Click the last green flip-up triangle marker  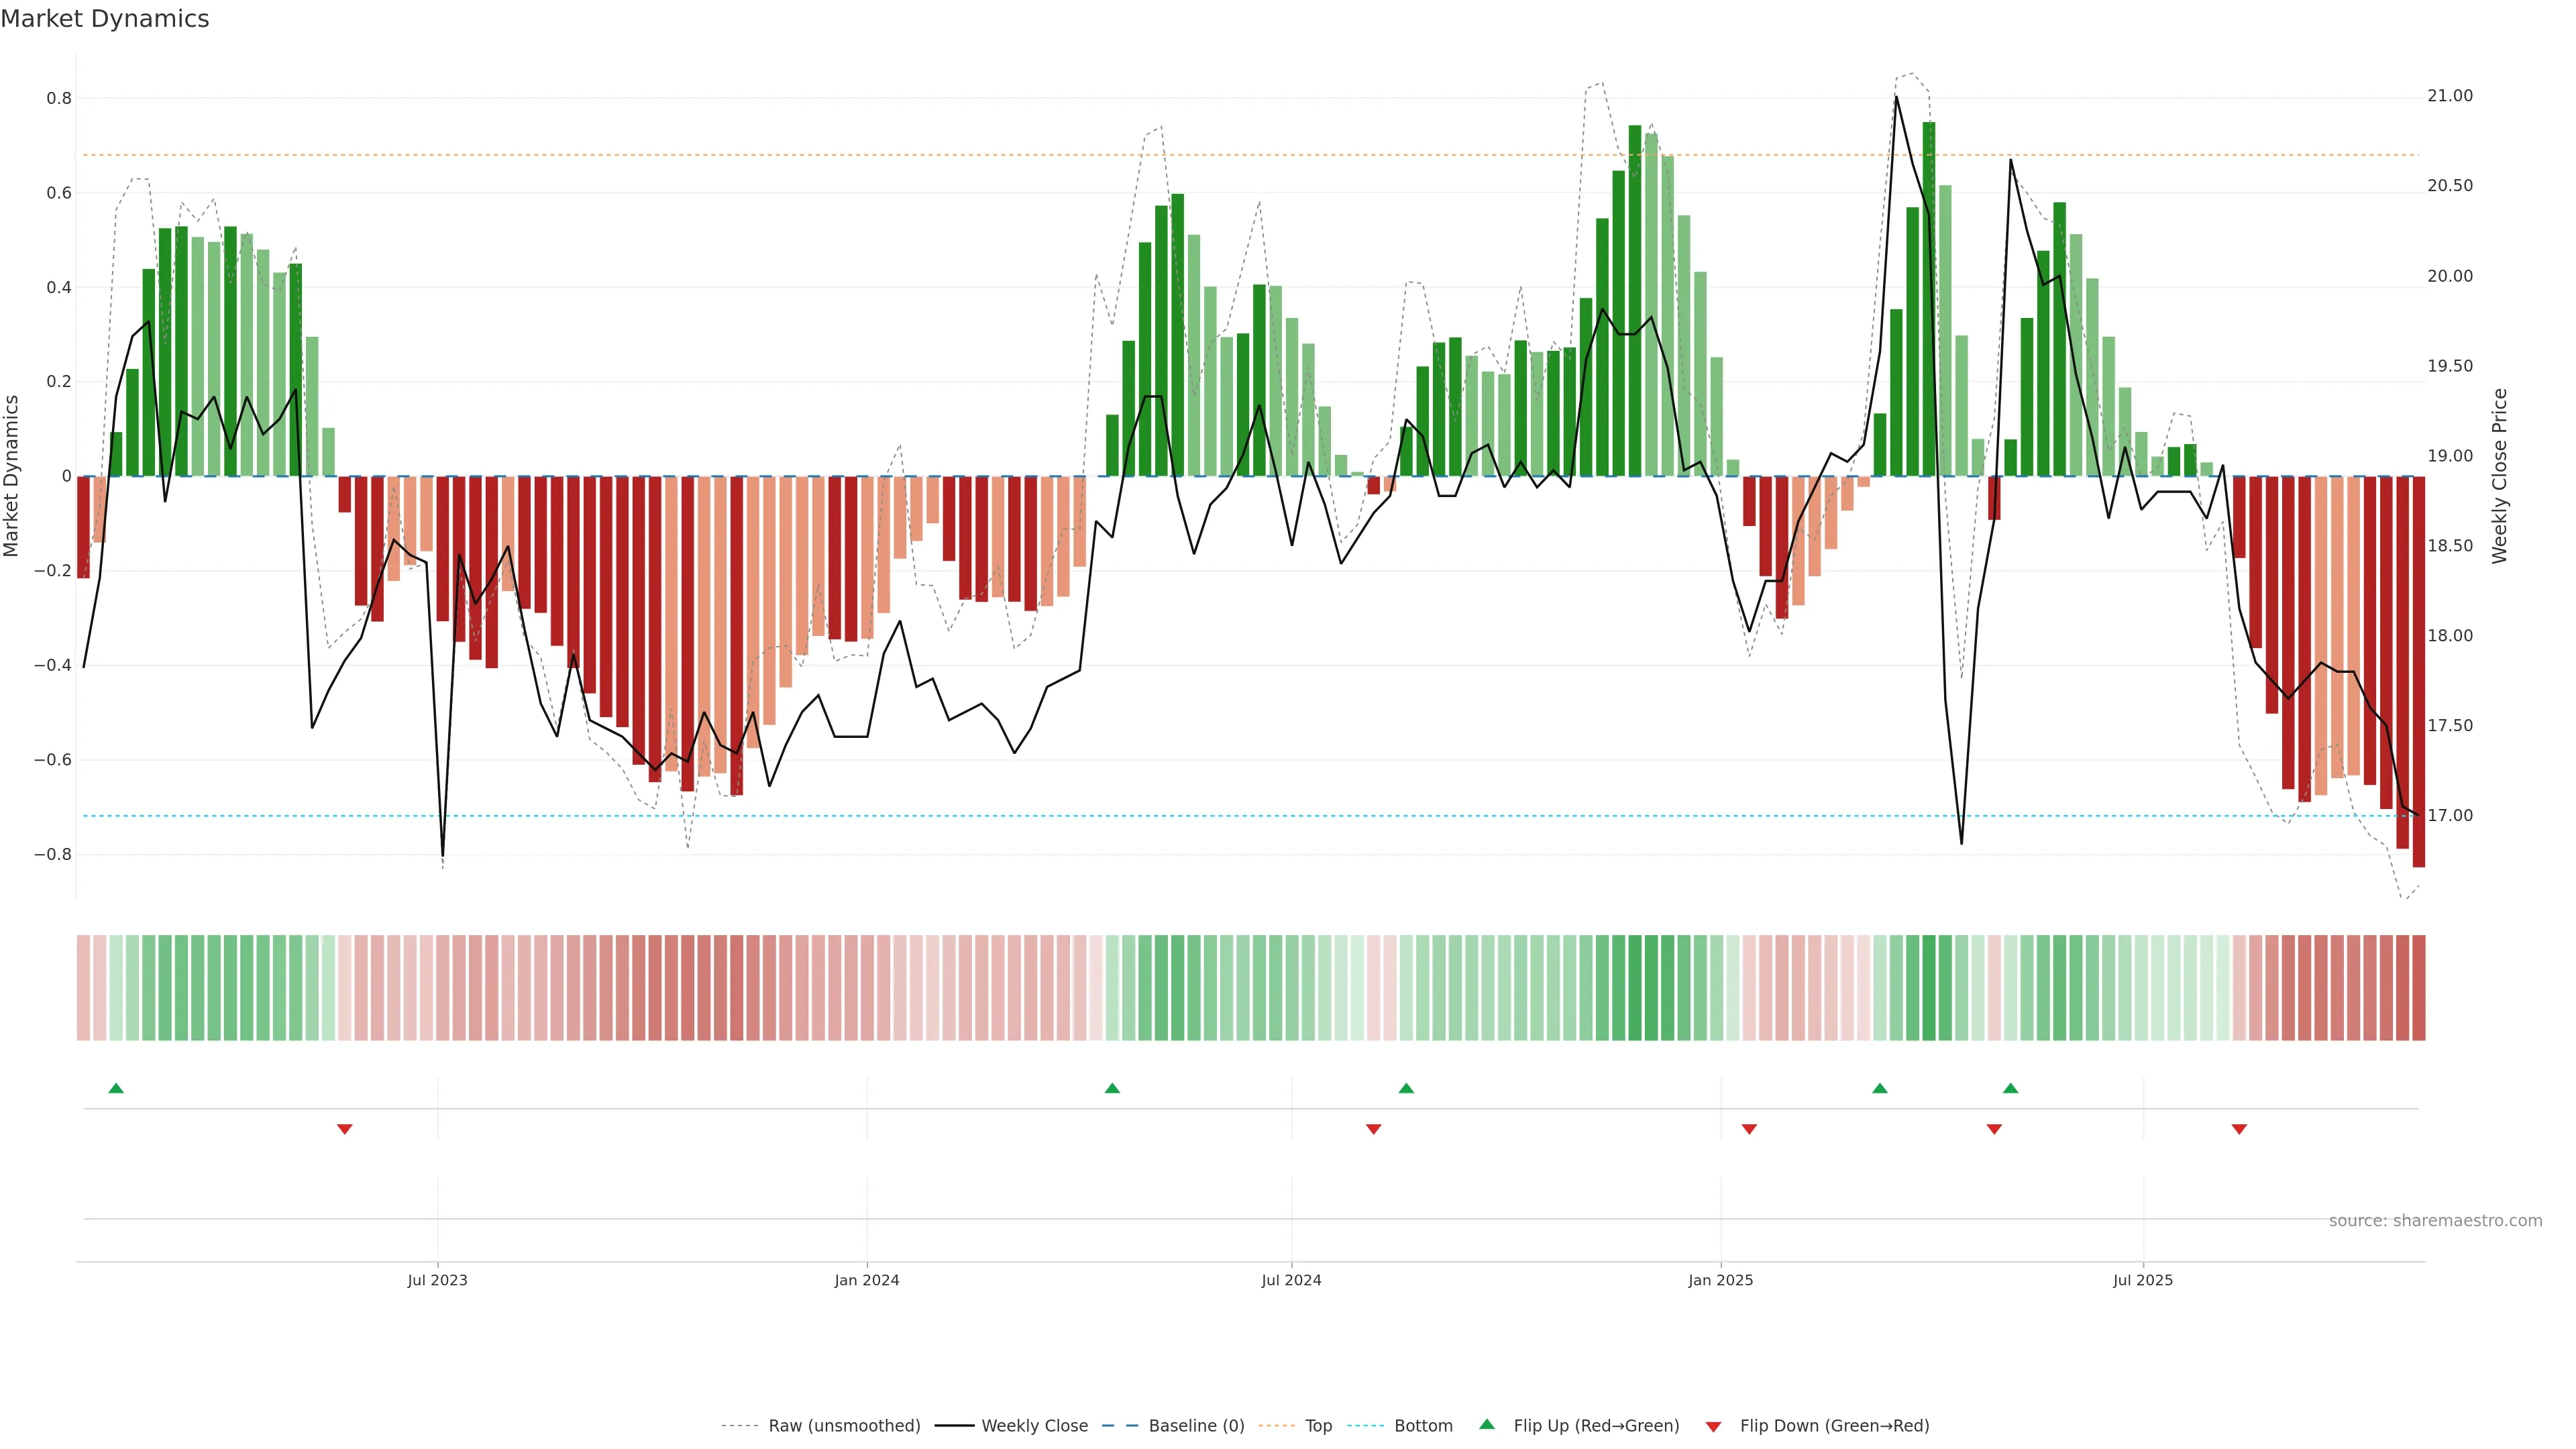(x=2010, y=1088)
